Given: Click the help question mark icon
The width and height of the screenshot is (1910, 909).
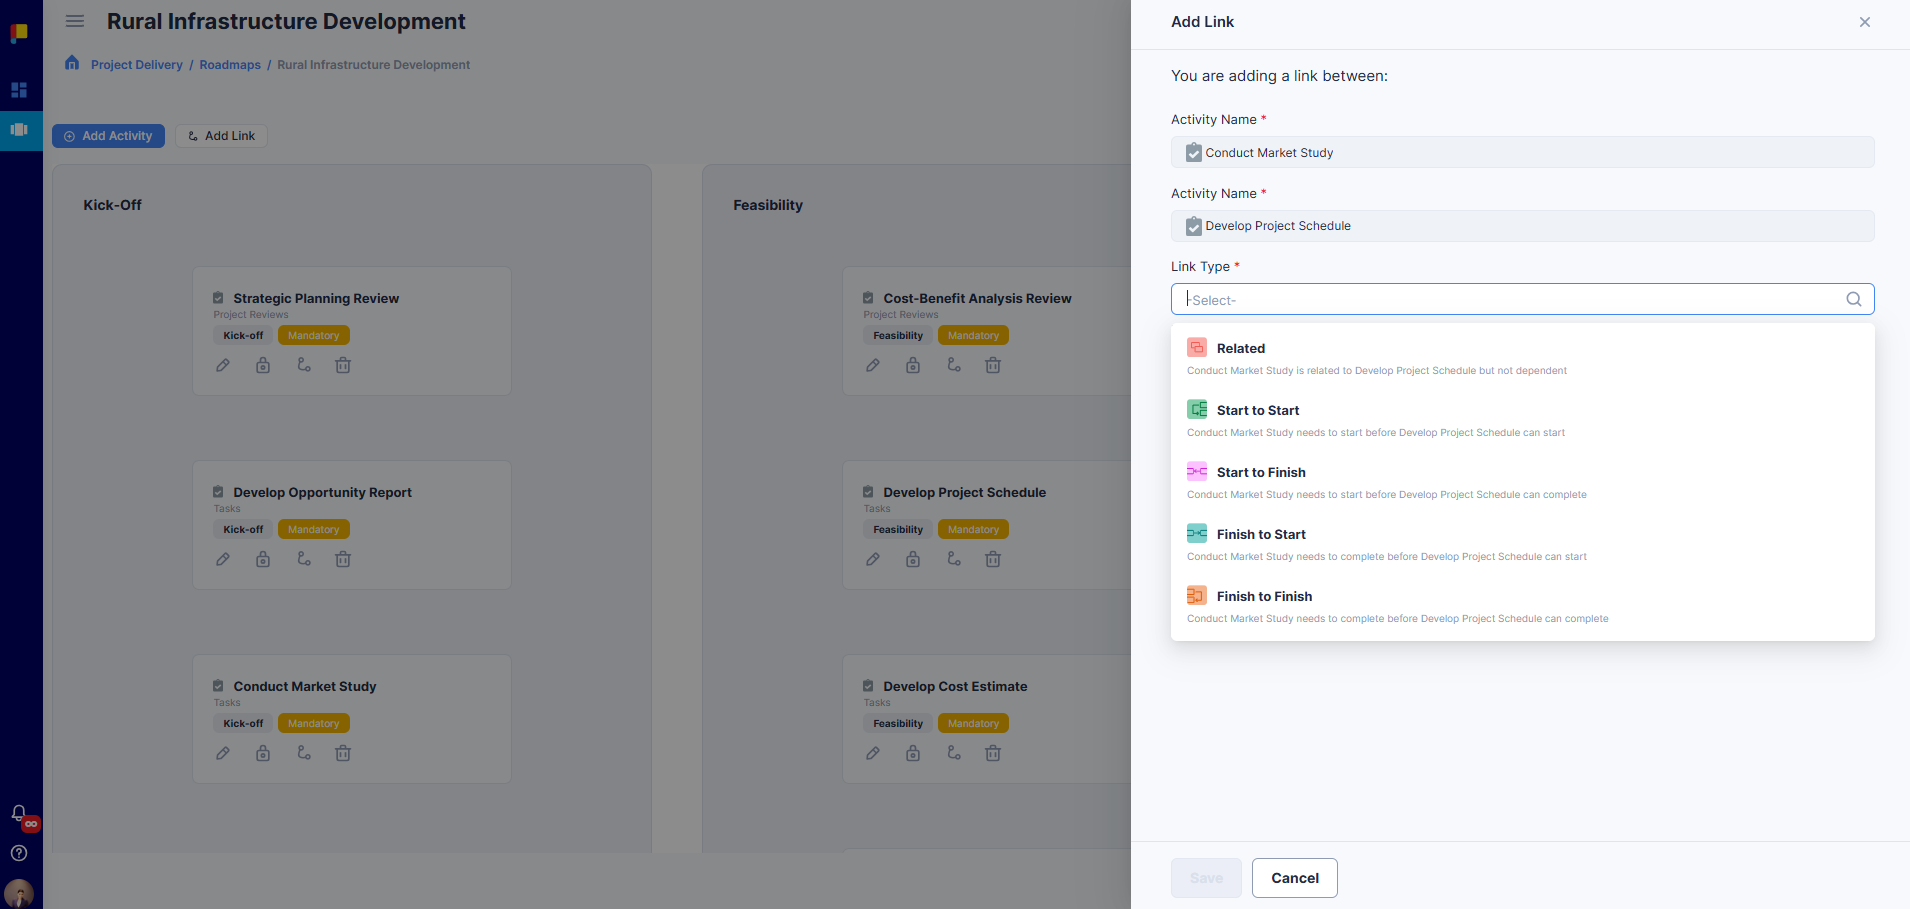Looking at the screenshot, I should click(19, 853).
